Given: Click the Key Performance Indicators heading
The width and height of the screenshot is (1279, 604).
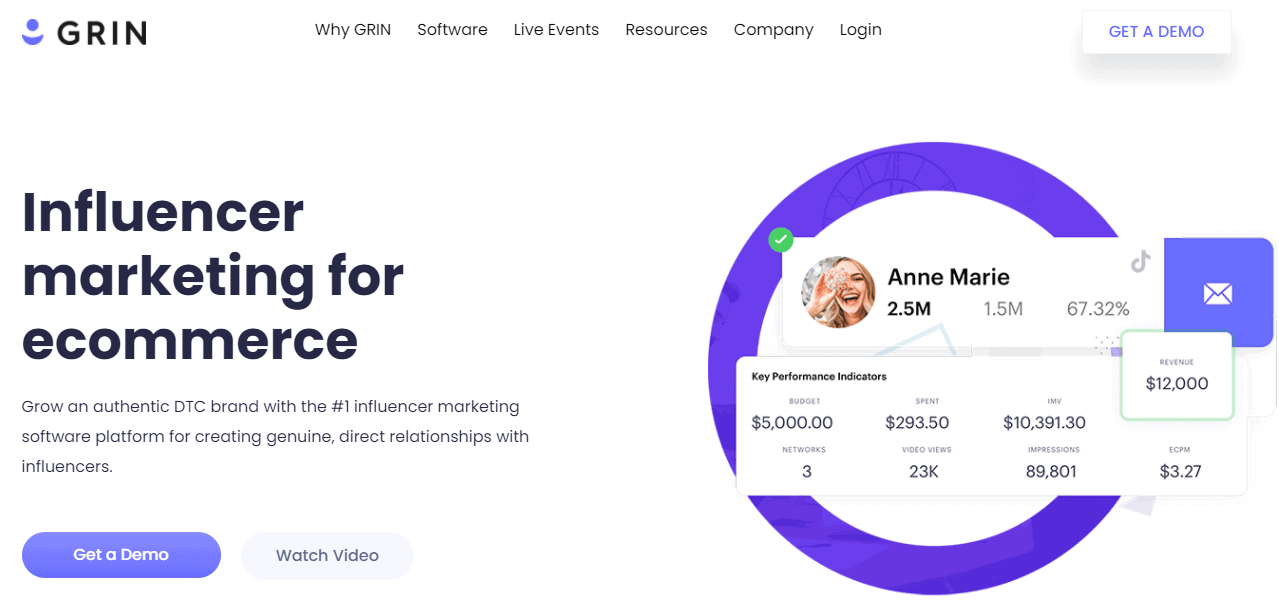Looking at the screenshot, I should pos(819,376).
